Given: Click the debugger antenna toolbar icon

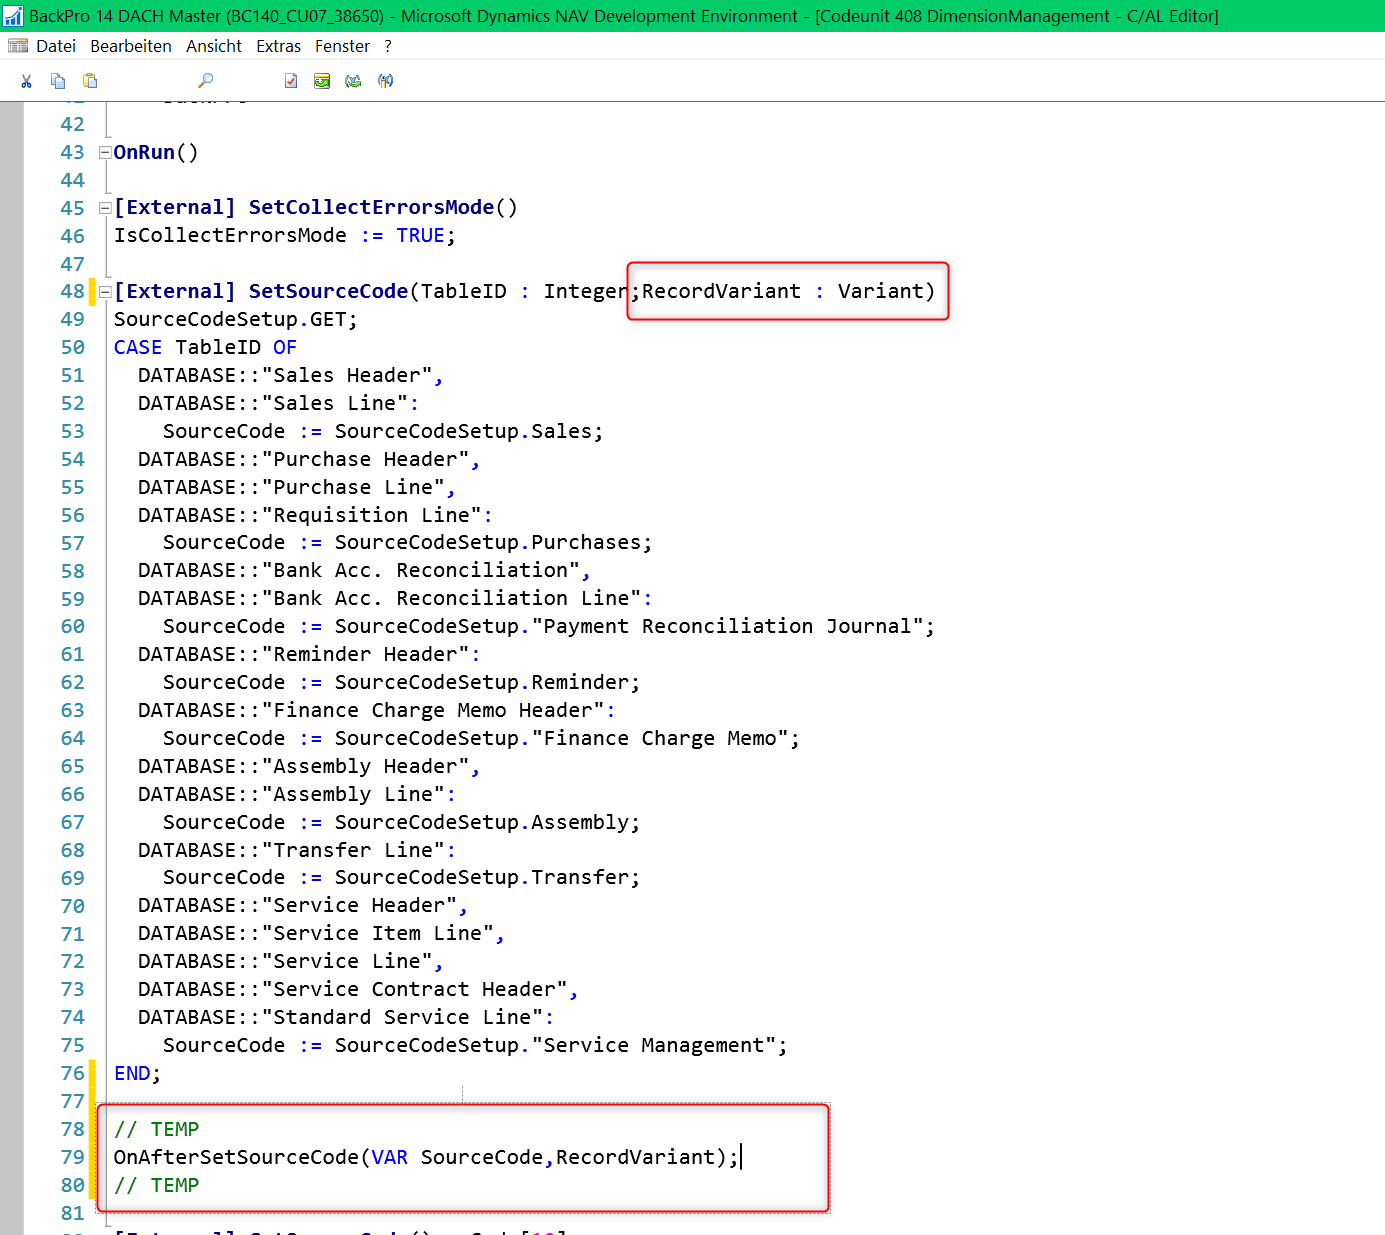Looking at the screenshot, I should coord(386,81).
